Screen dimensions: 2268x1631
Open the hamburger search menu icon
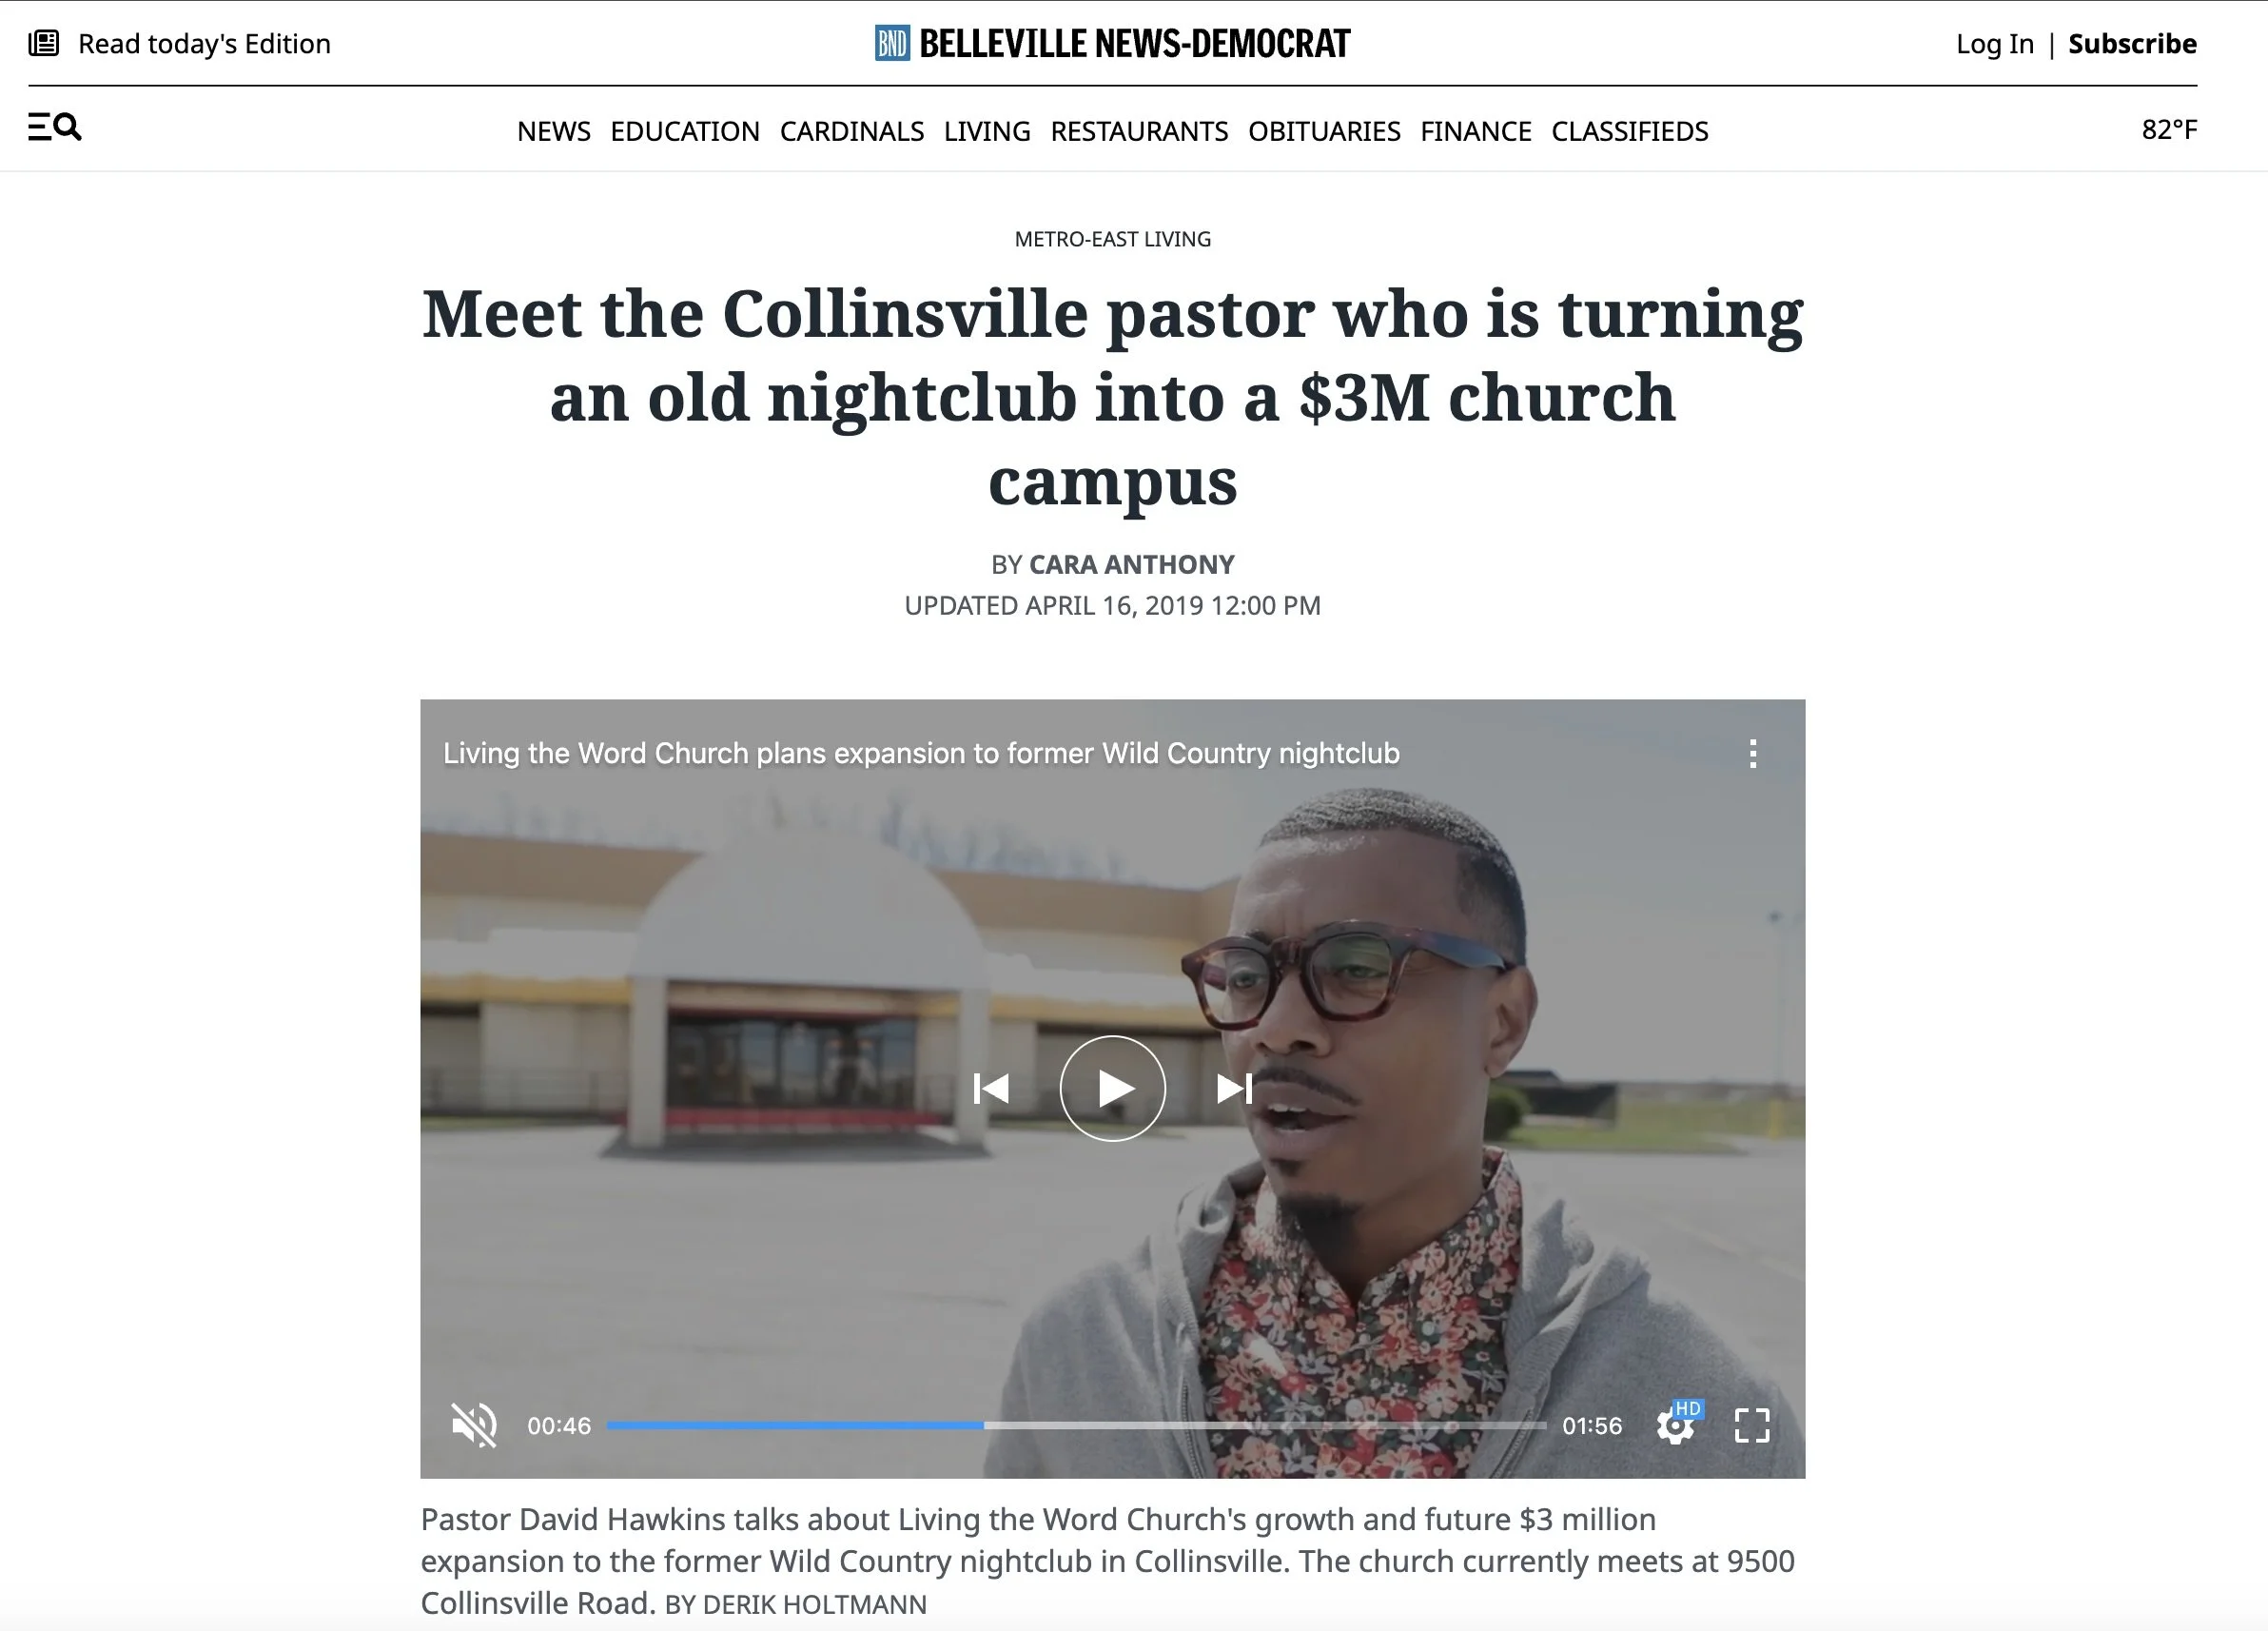(x=55, y=127)
